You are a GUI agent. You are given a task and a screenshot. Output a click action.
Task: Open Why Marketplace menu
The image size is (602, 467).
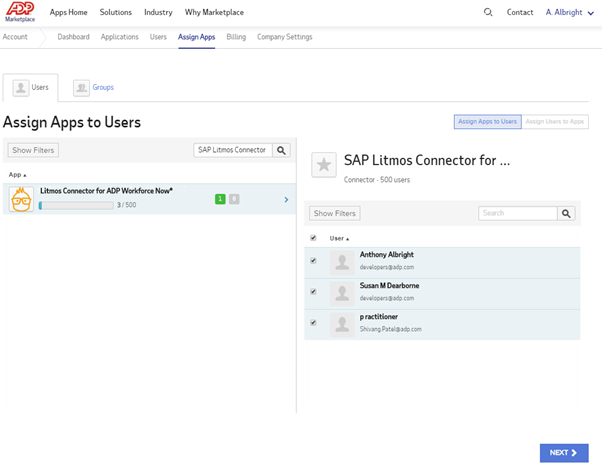[x=214, y=12]
